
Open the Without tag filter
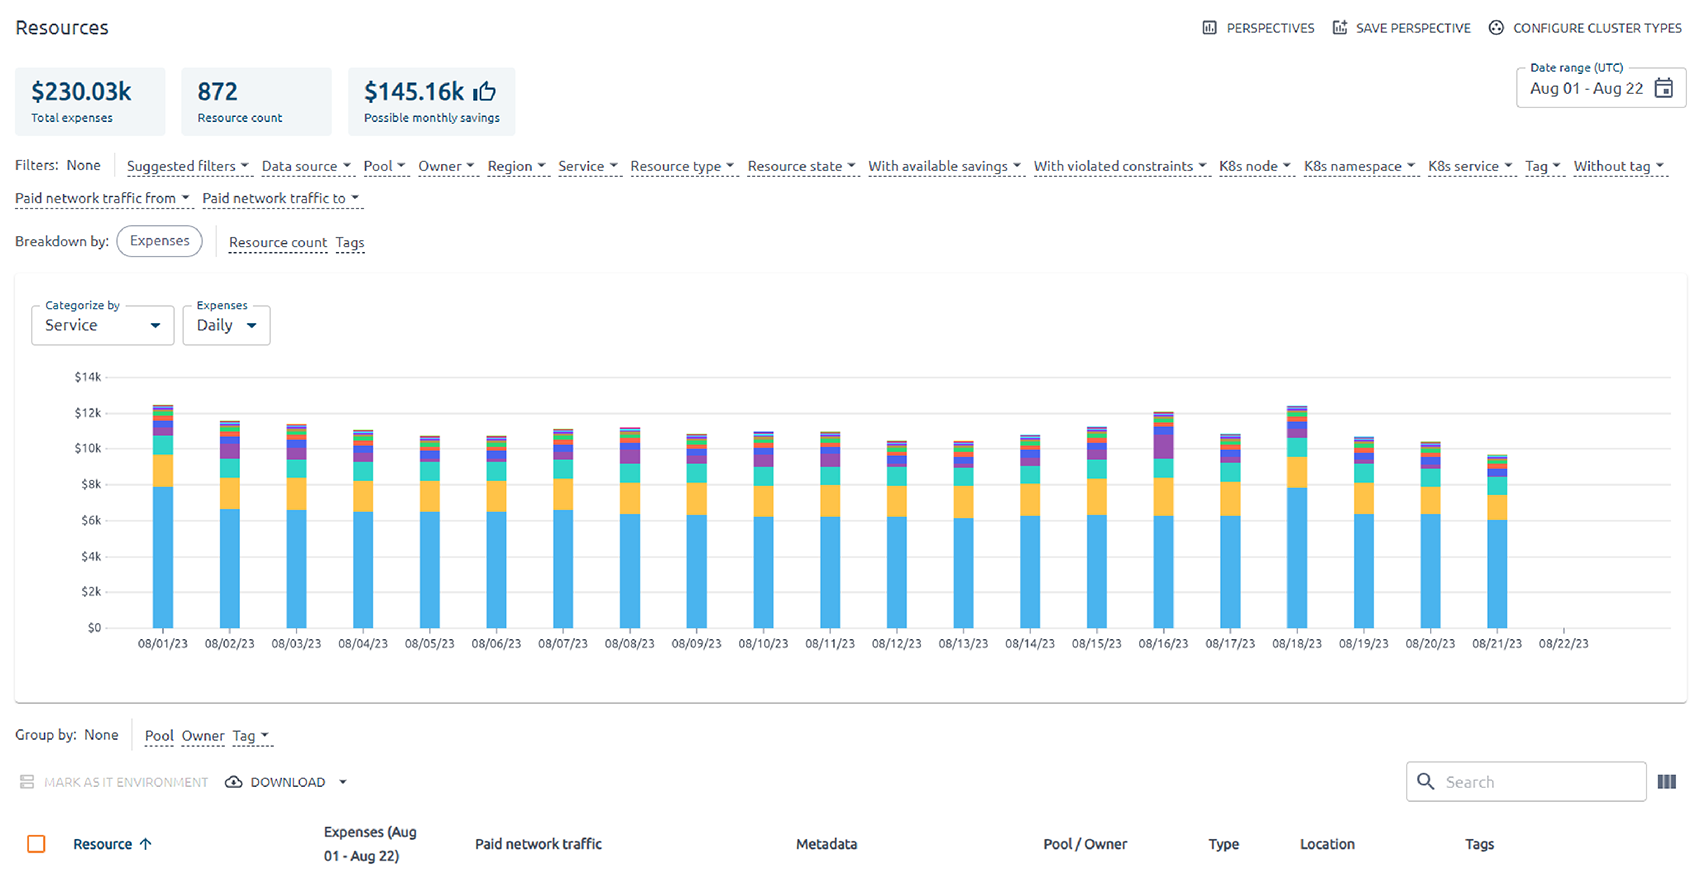(1619, 166)
